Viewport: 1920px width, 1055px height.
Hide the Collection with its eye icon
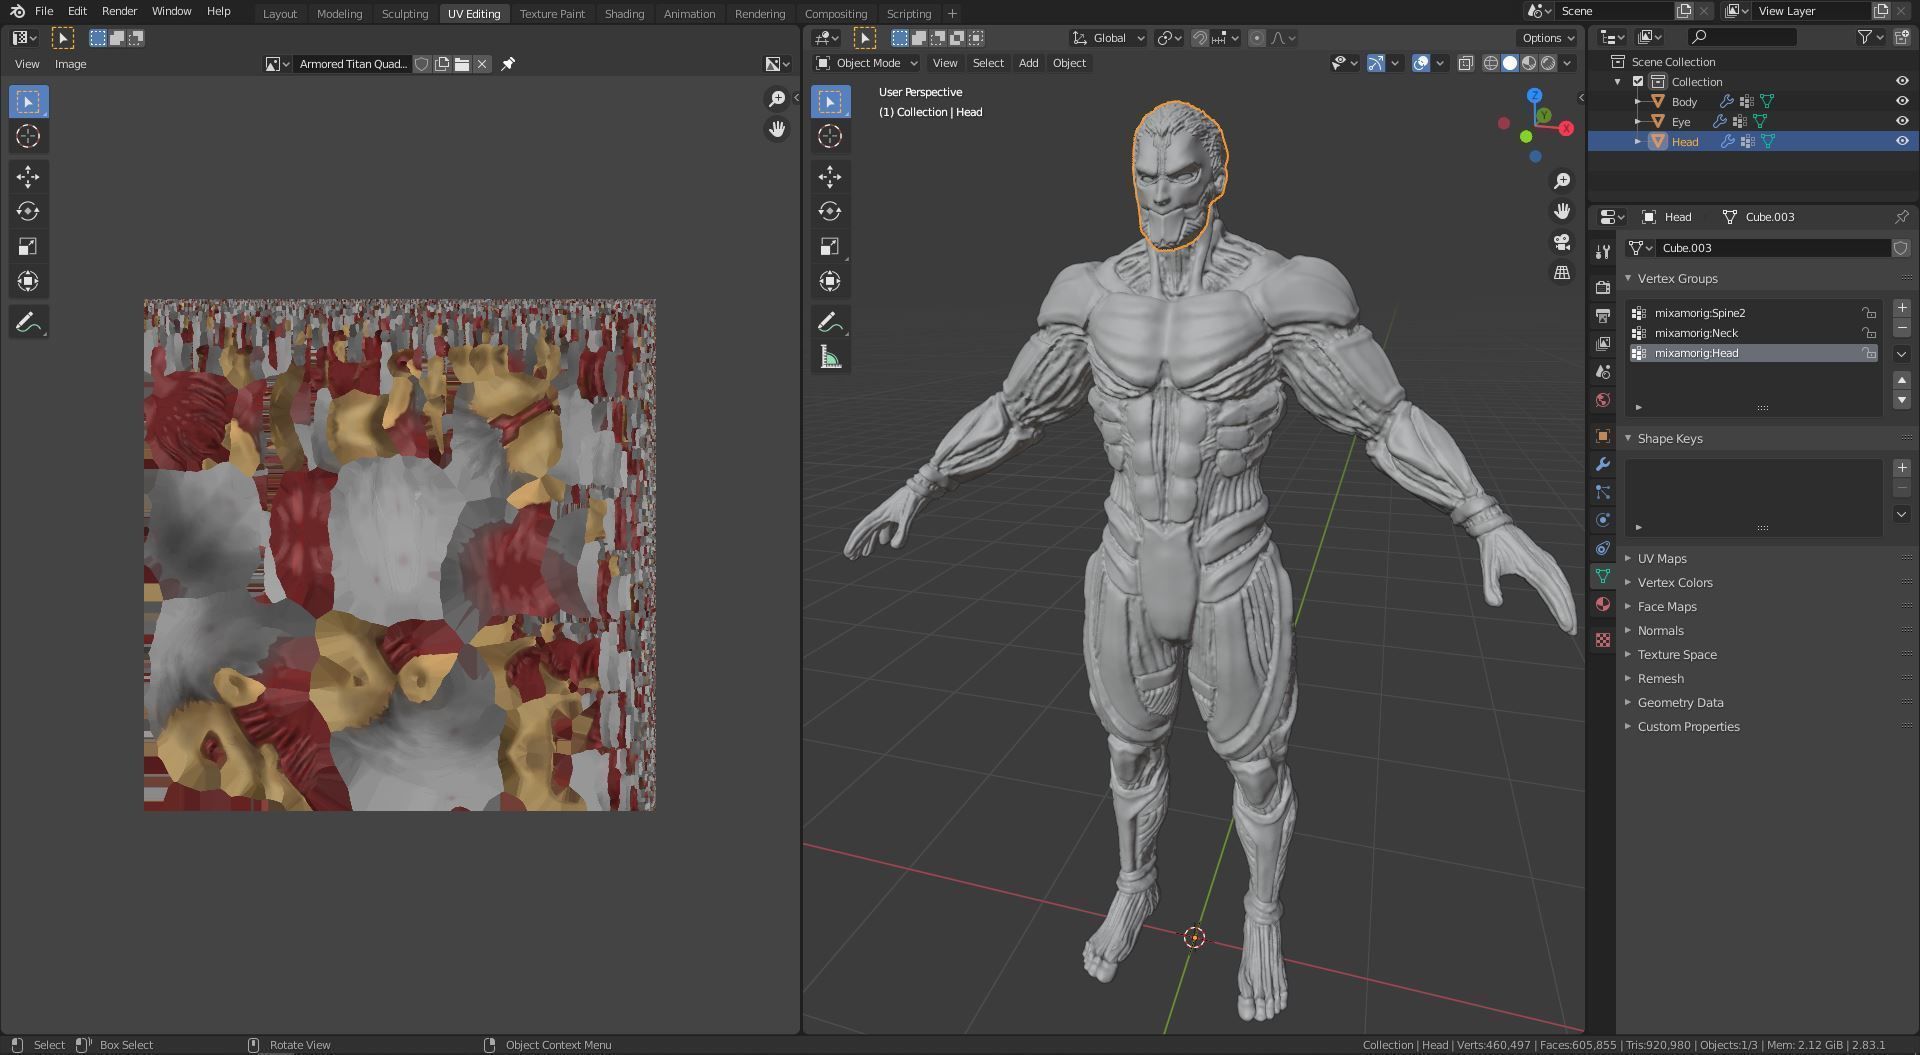pos(1902,82)
